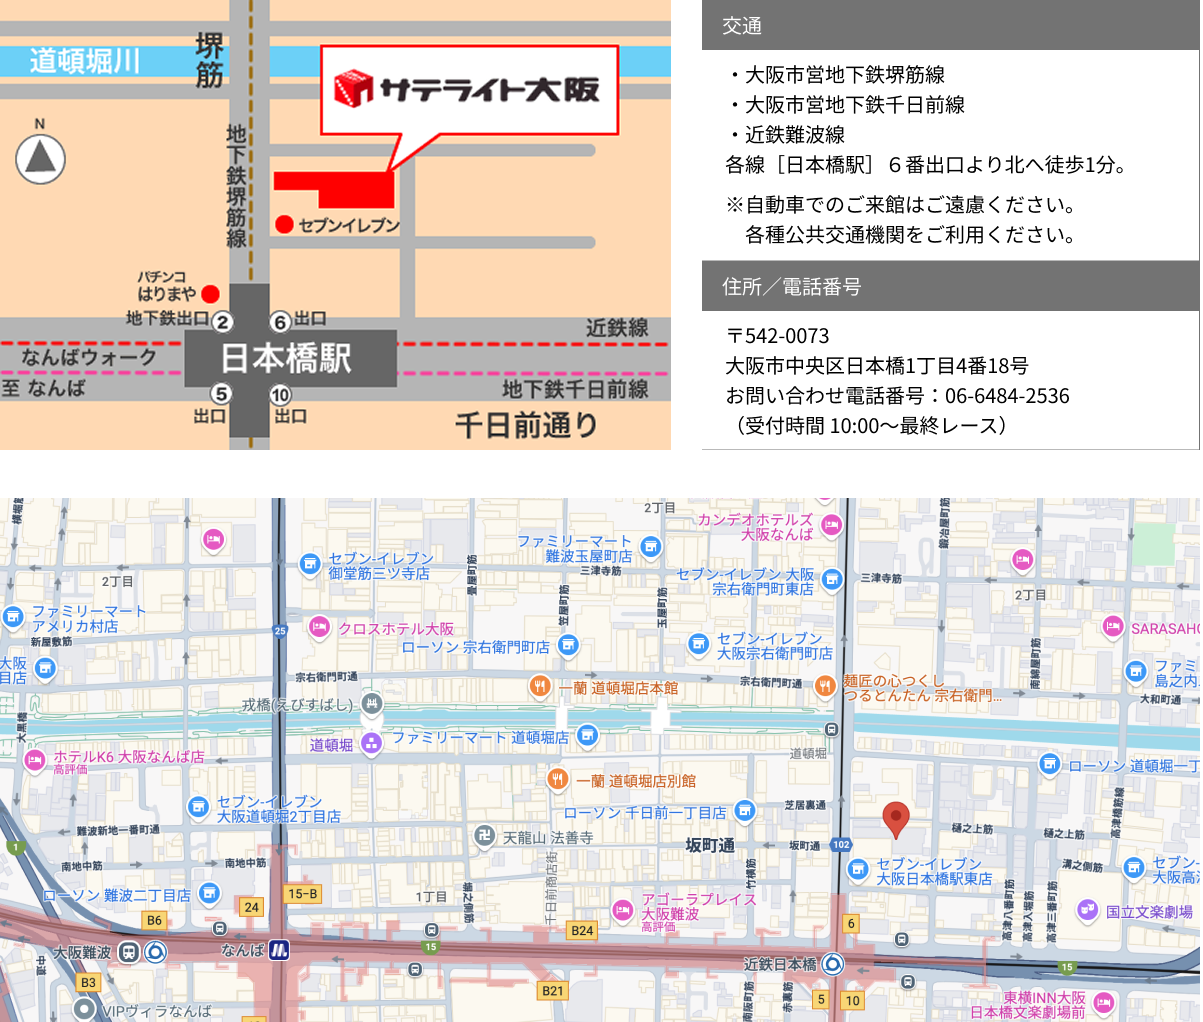Click exit 10 circle on the illustrated map

280,394
